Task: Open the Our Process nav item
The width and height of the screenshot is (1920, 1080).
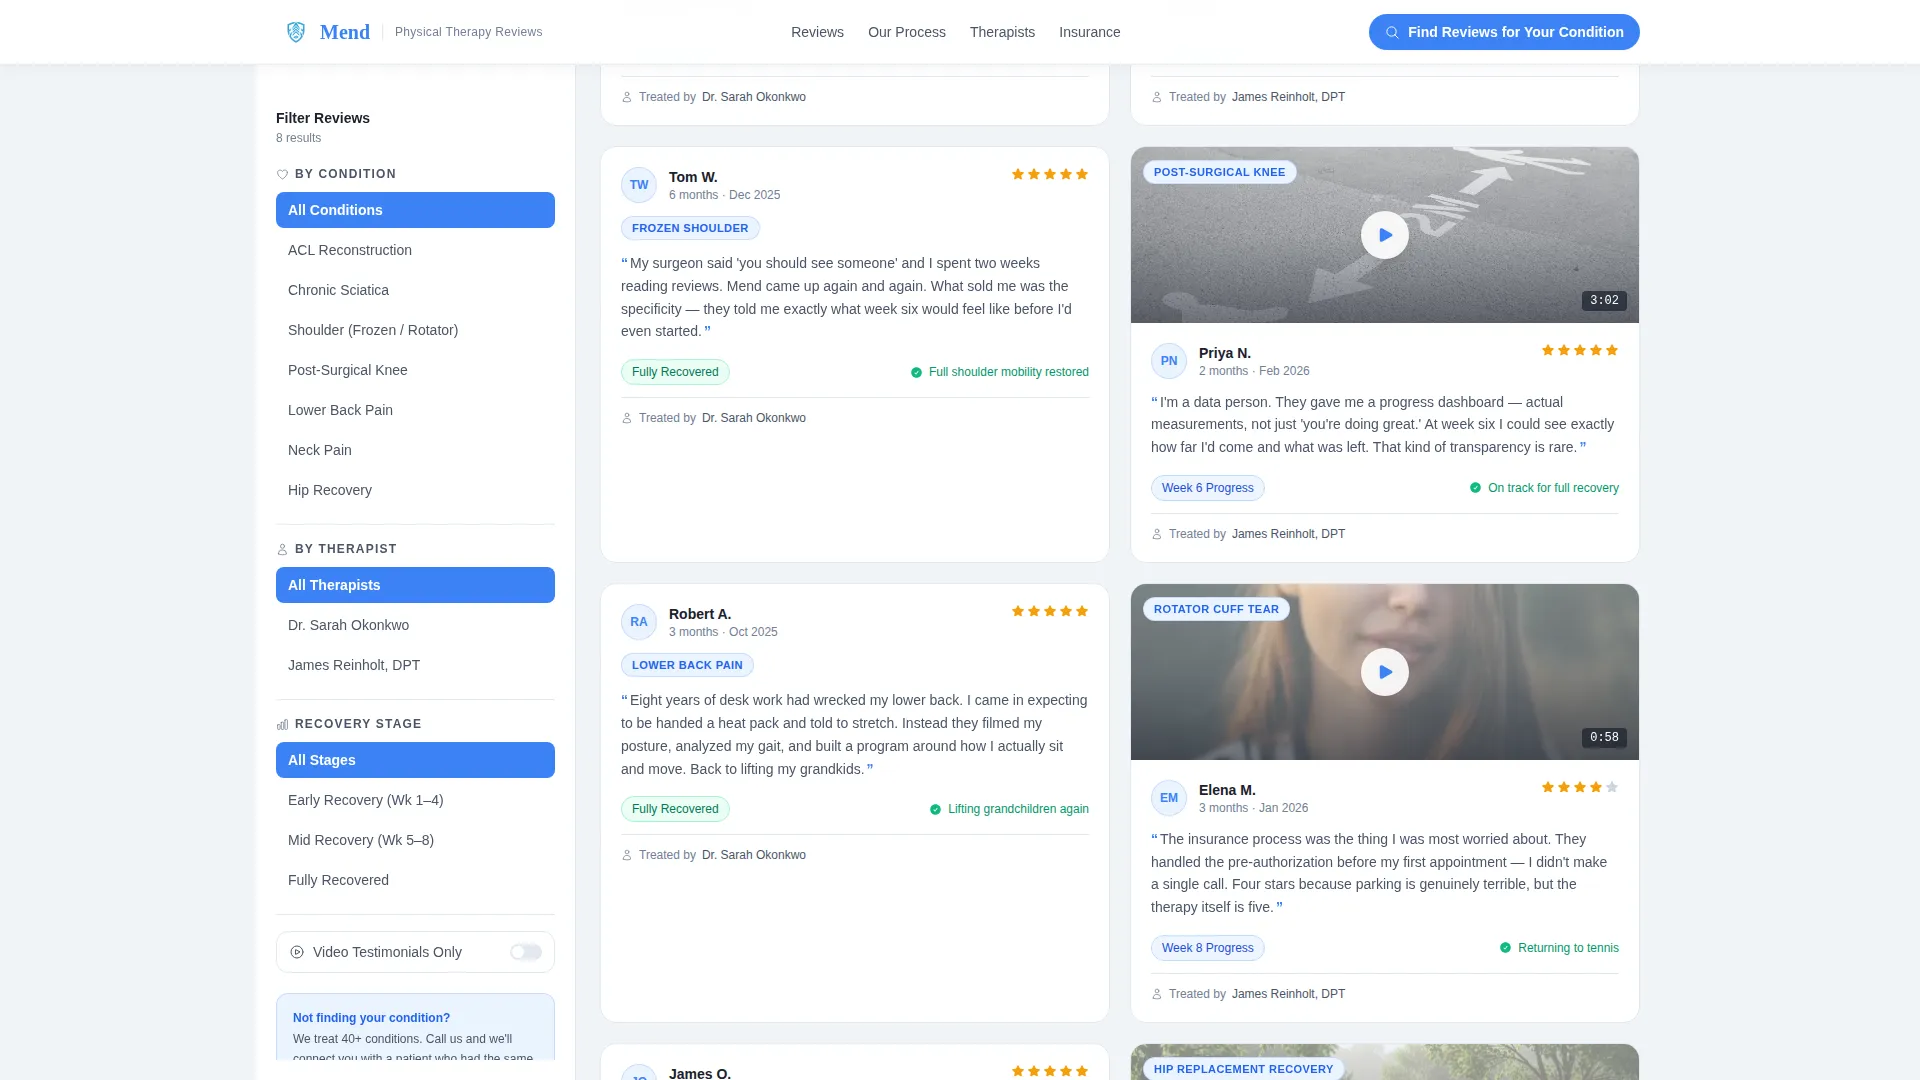Action: pos(907,32)
